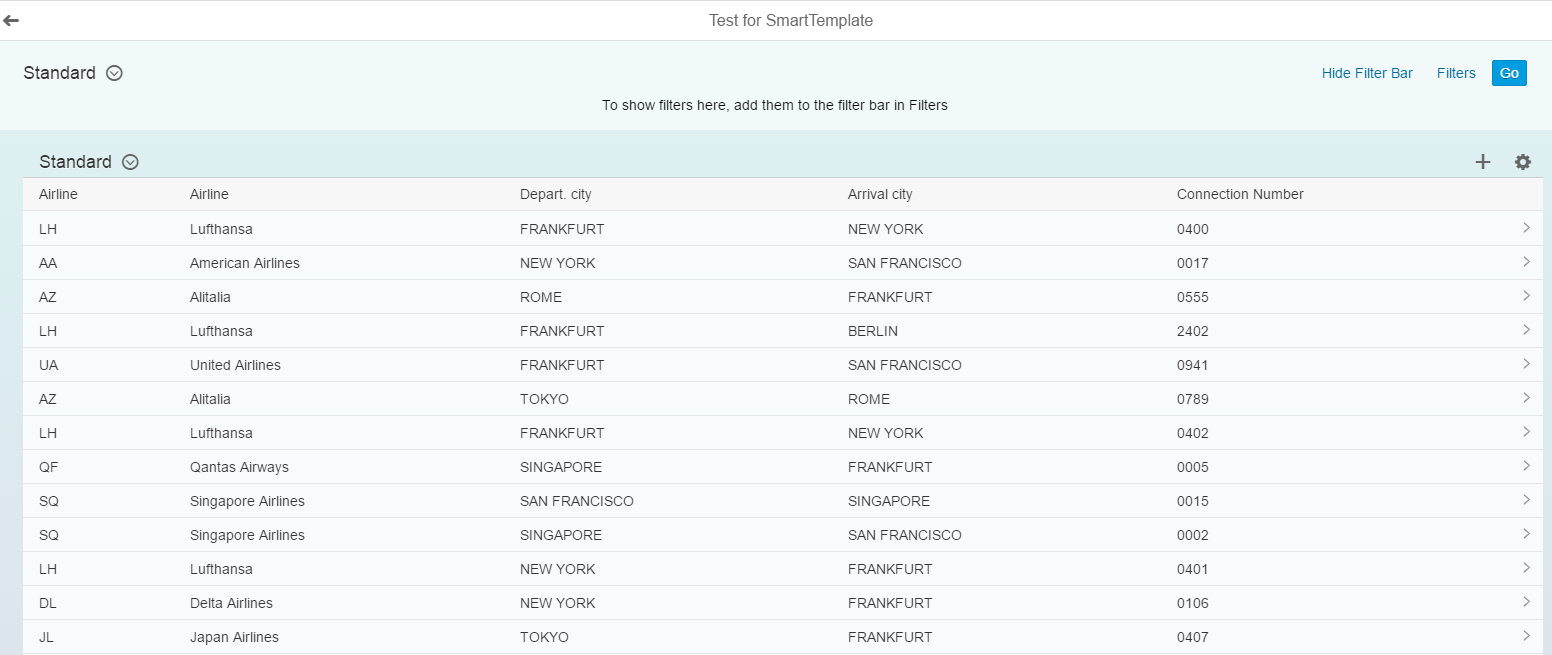Open row chevron for connection 0002
The height and width of the screenshot is (655, 1552).
click(1526, 534)
